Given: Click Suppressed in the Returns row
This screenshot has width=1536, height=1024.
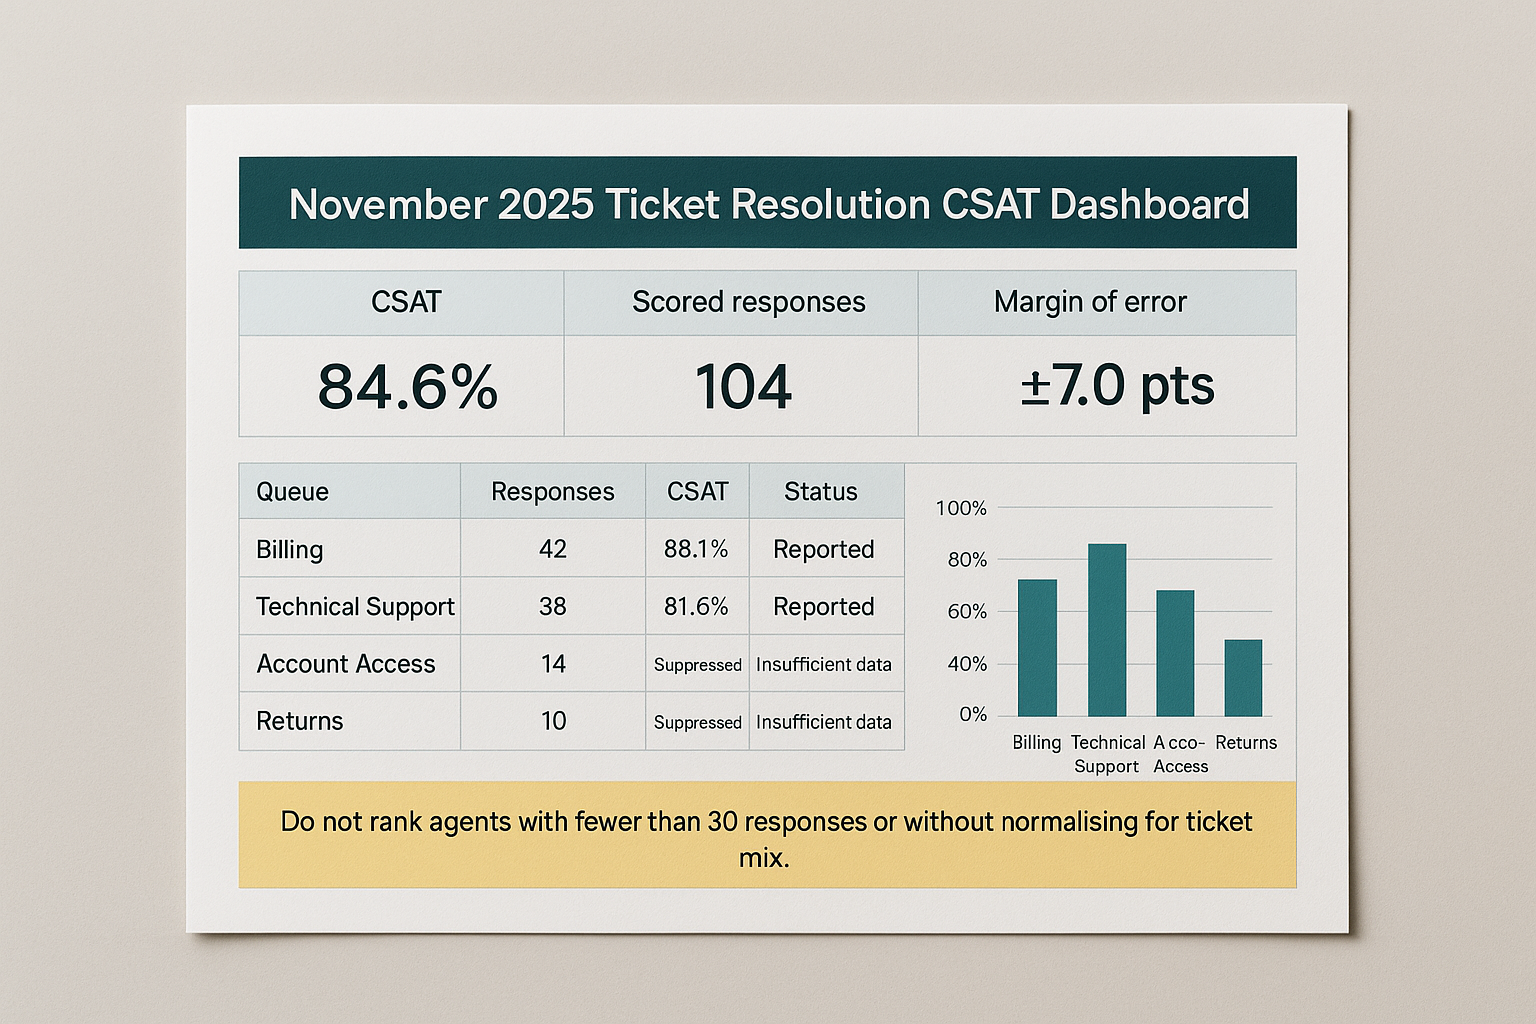Looking at the screenshot, I should (x=698, y=722).
